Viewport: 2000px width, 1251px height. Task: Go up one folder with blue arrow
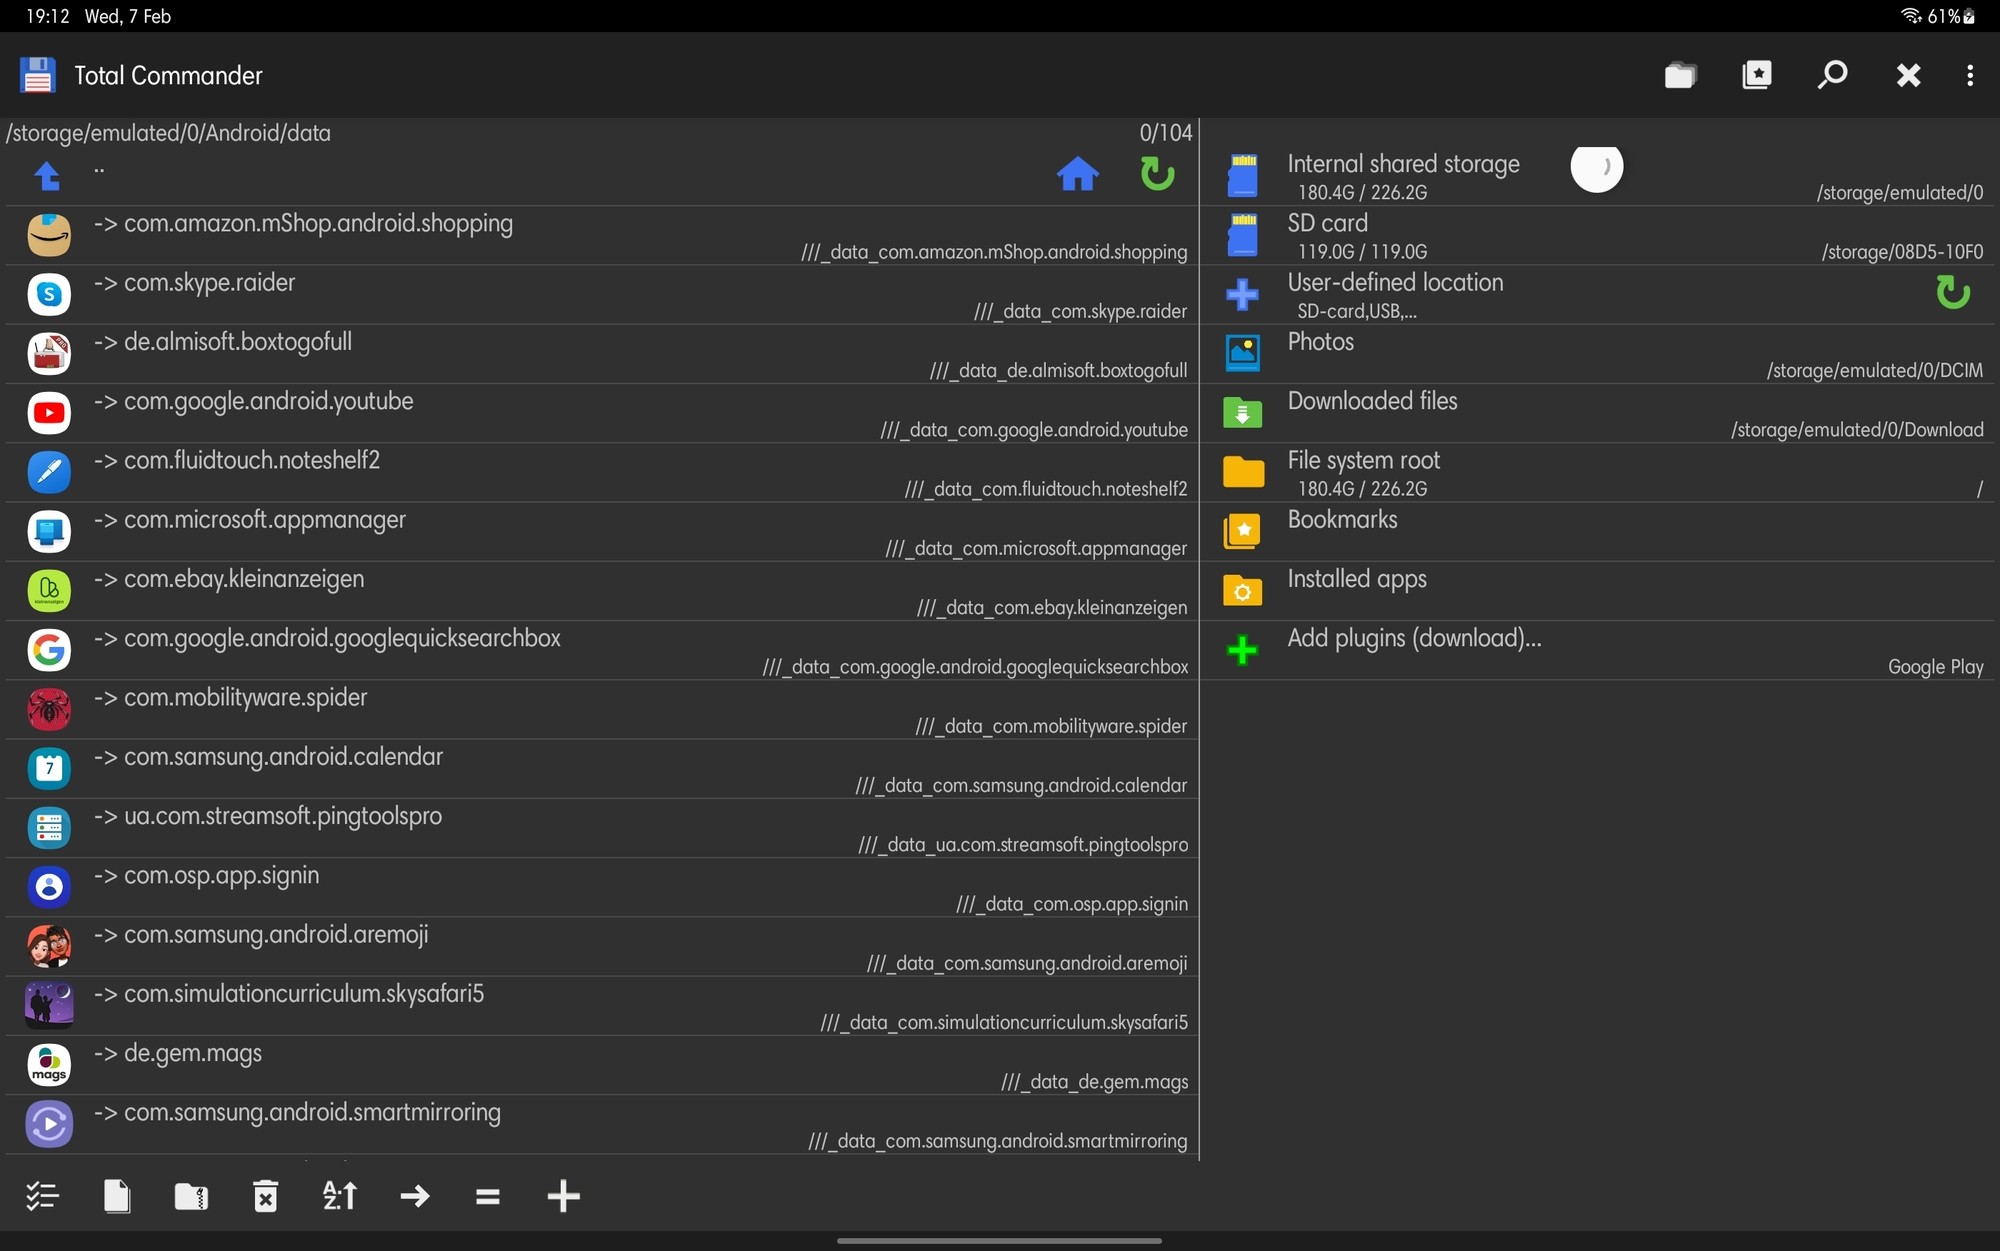point(47,176)
